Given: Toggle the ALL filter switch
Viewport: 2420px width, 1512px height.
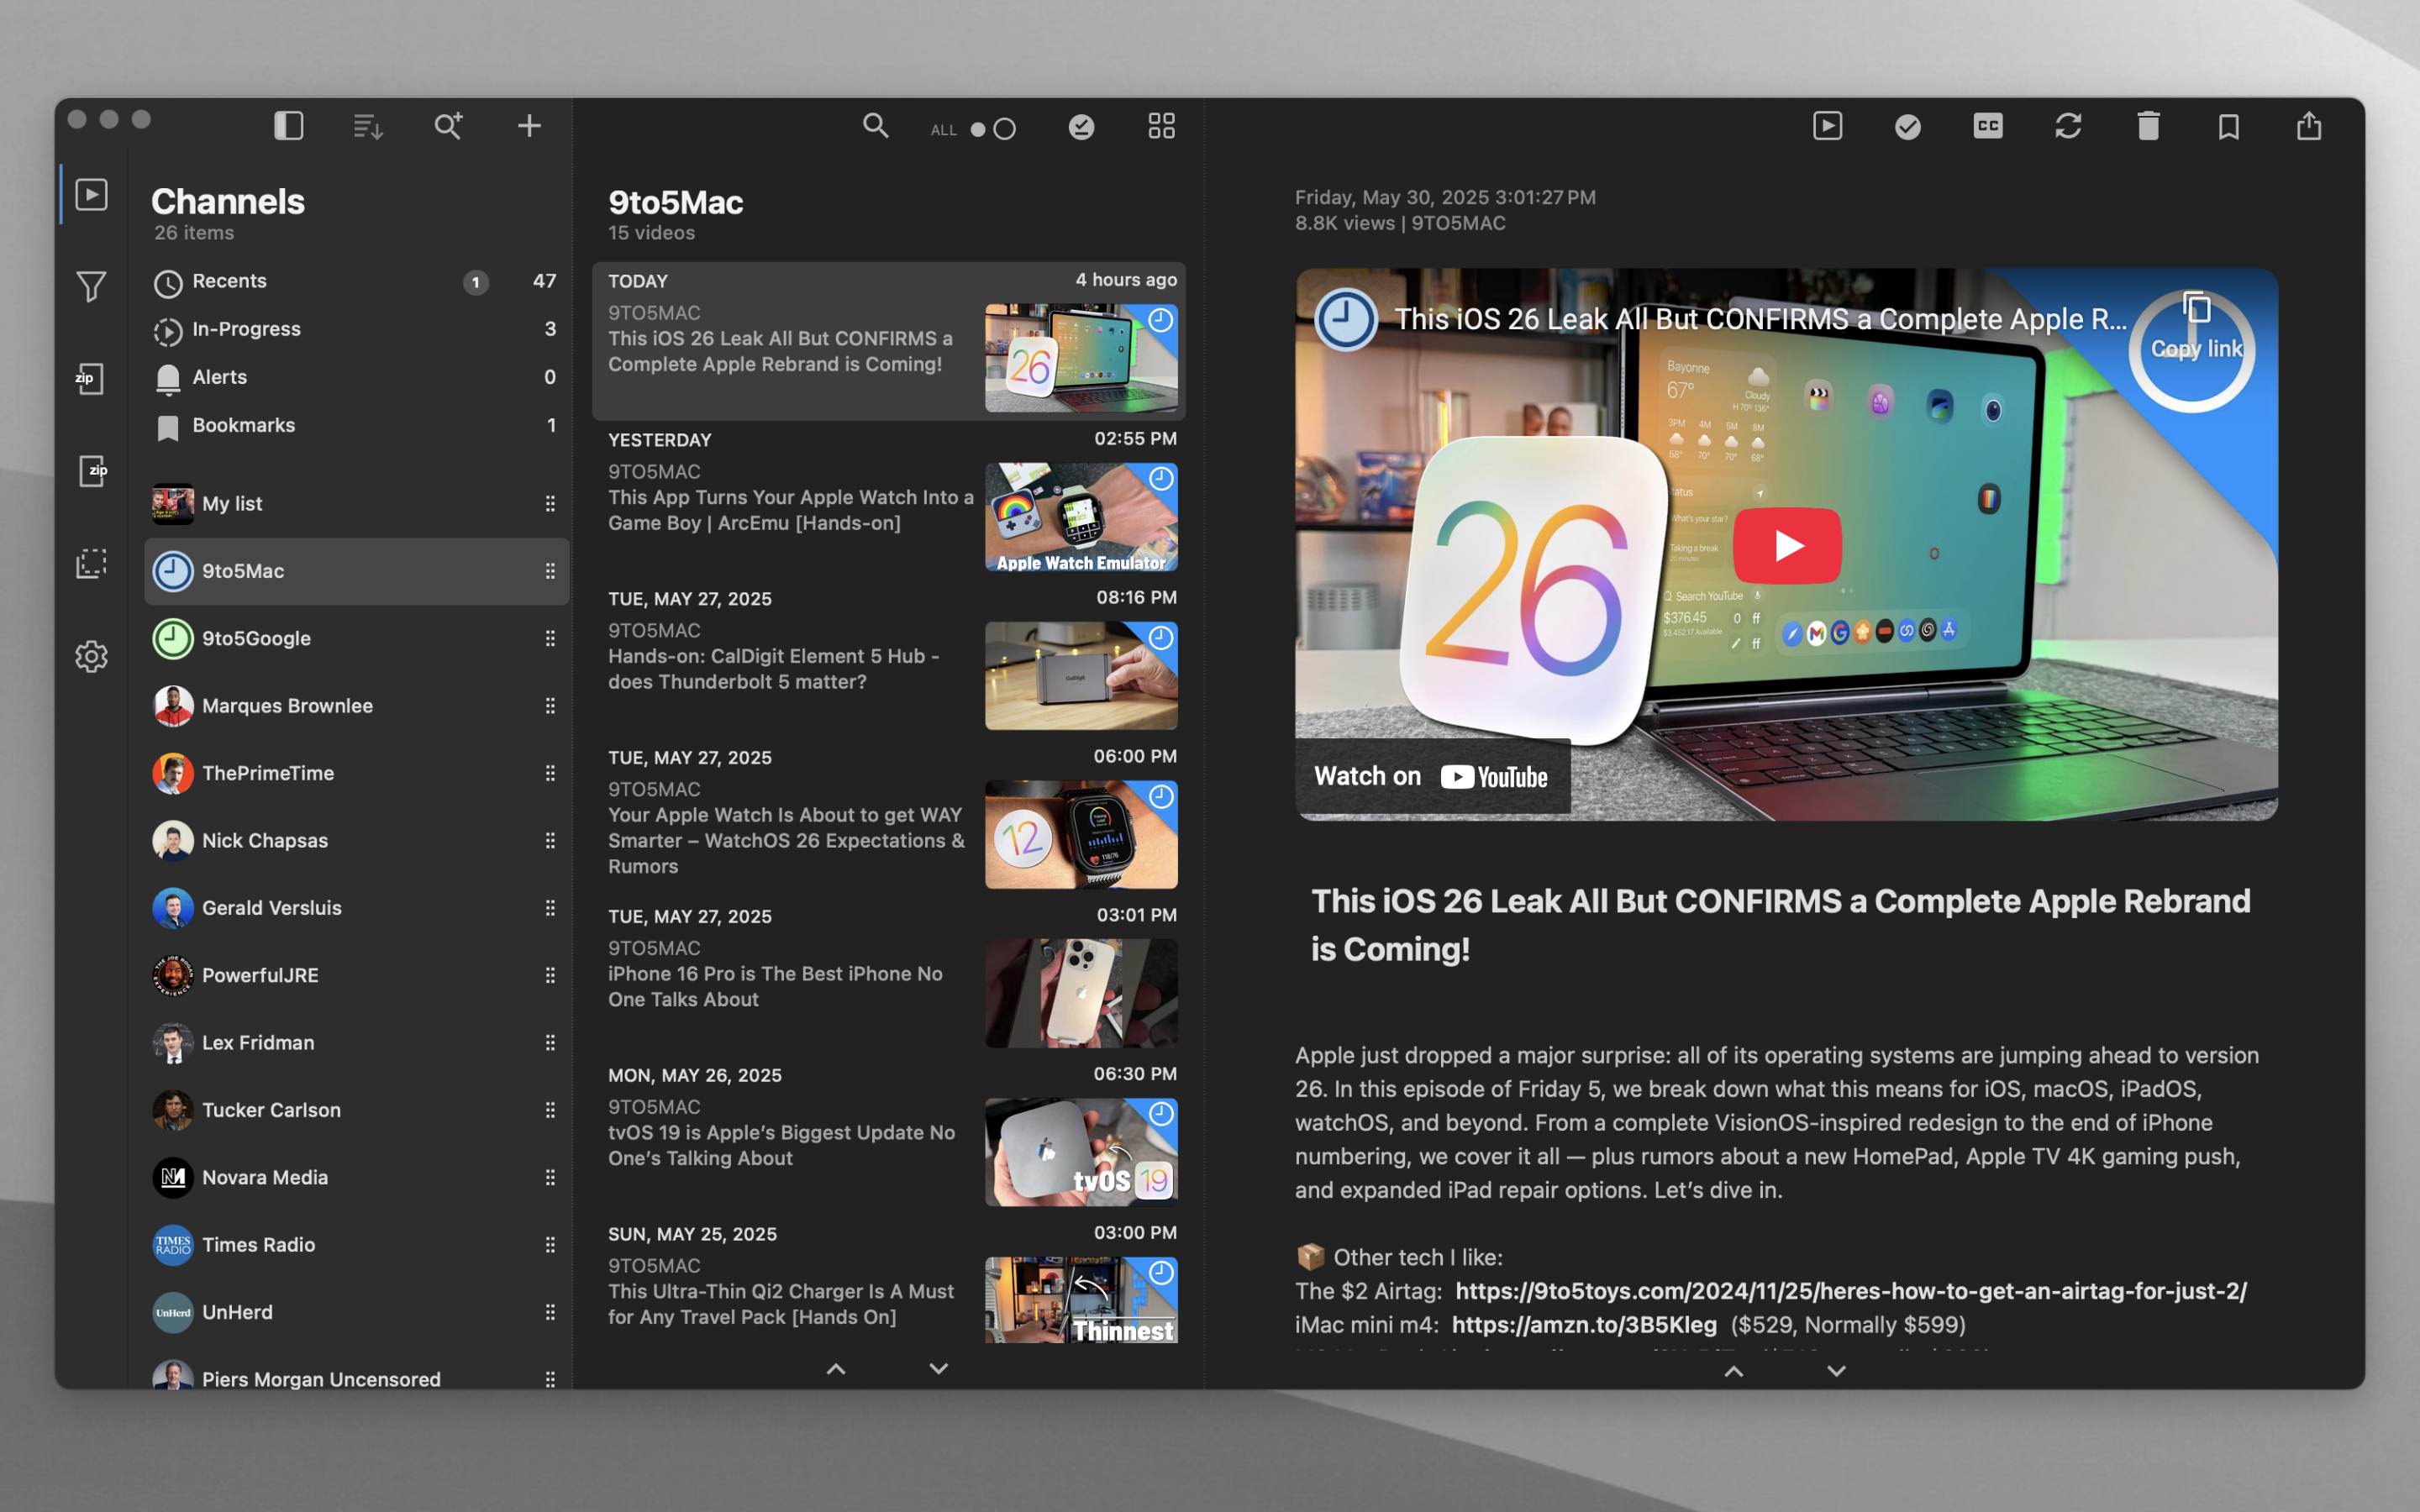Looking at the screenshot, I should click(992, 129).
